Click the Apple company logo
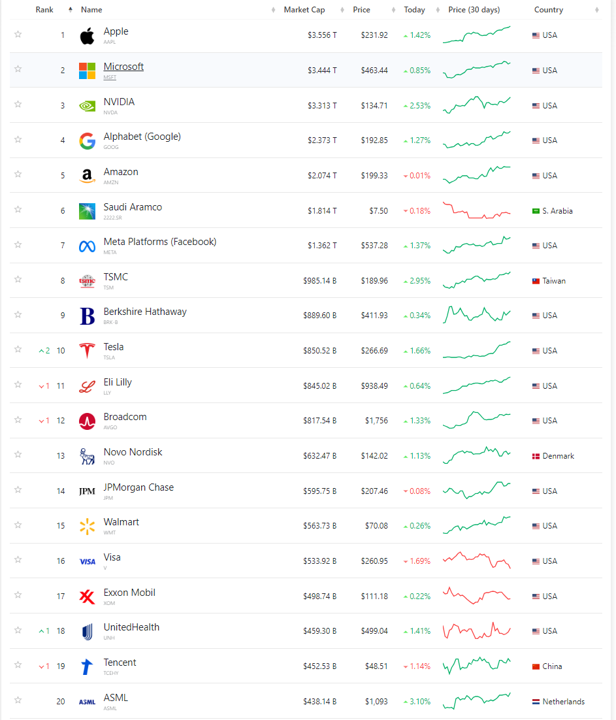616x720 pixels. coord(87,36)
